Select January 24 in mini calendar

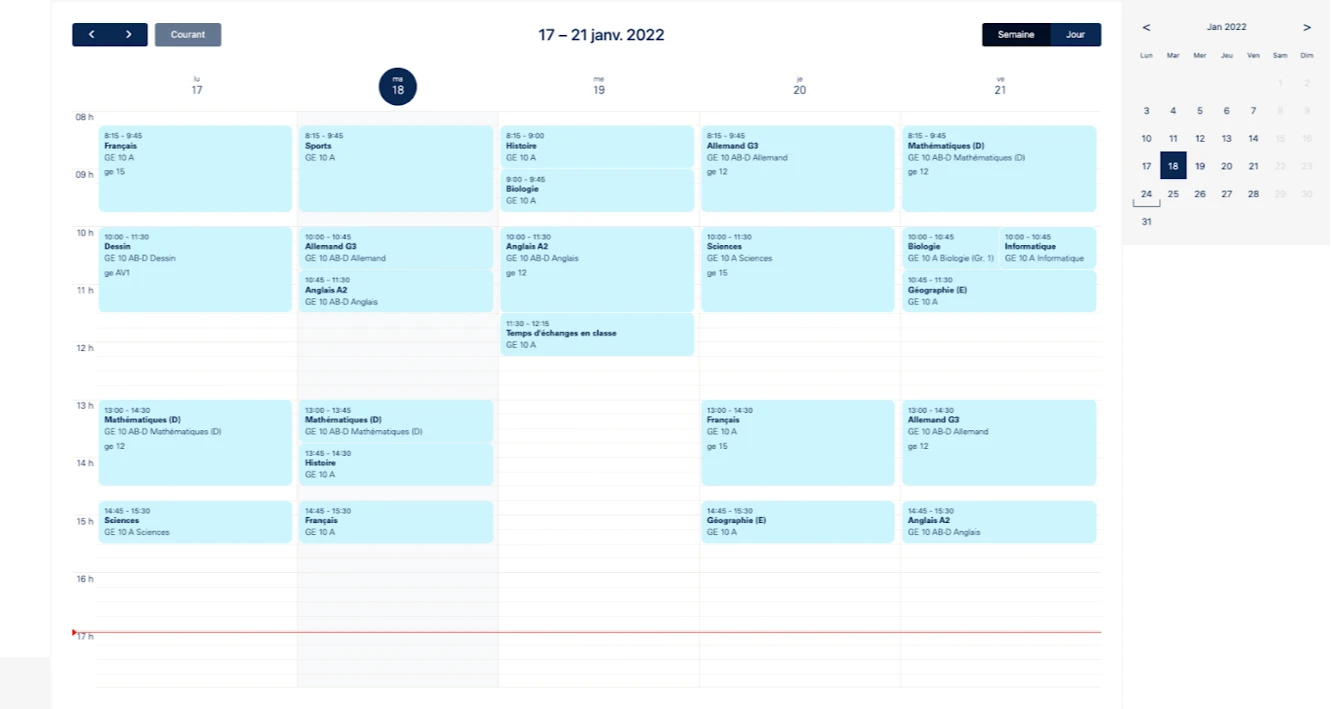1146,194
